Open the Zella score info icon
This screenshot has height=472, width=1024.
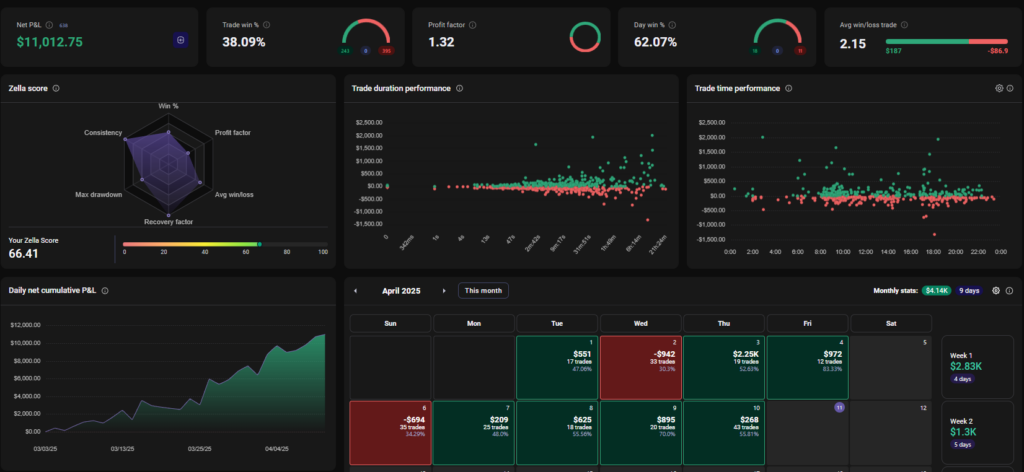coord(56,88)
